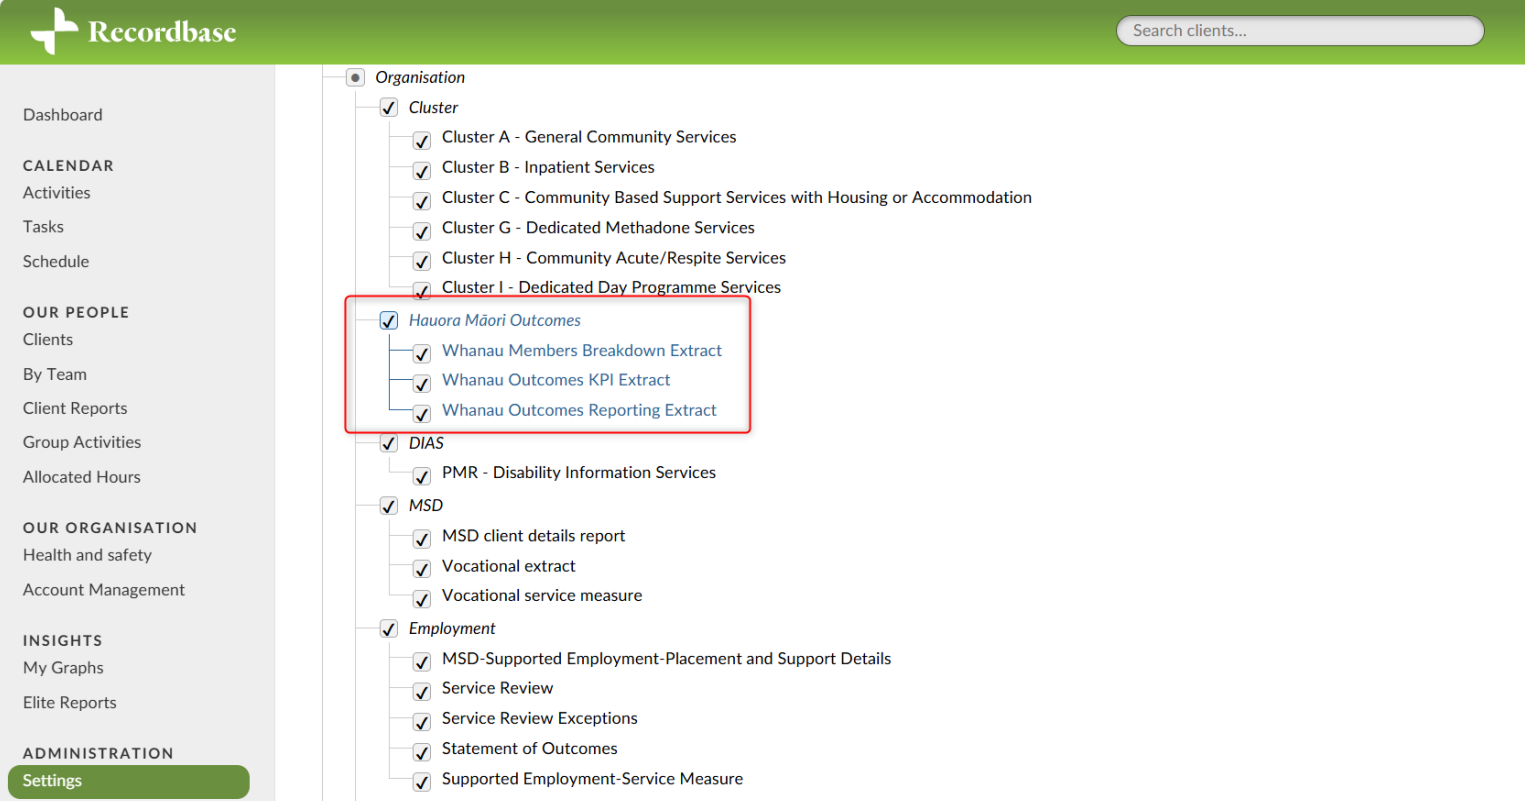Image resolution: width=1525 pixels, height=801 pixels.
Task: Select the Organisation radio button
Action: (355, 78)
